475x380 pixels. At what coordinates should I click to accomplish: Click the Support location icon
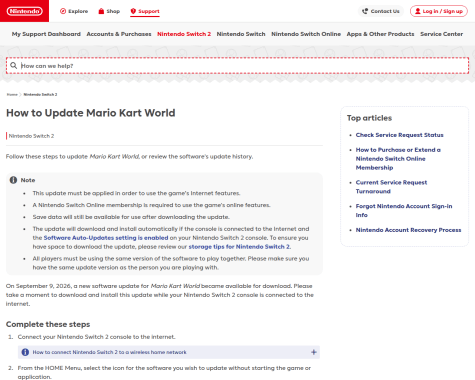[133, 11]
